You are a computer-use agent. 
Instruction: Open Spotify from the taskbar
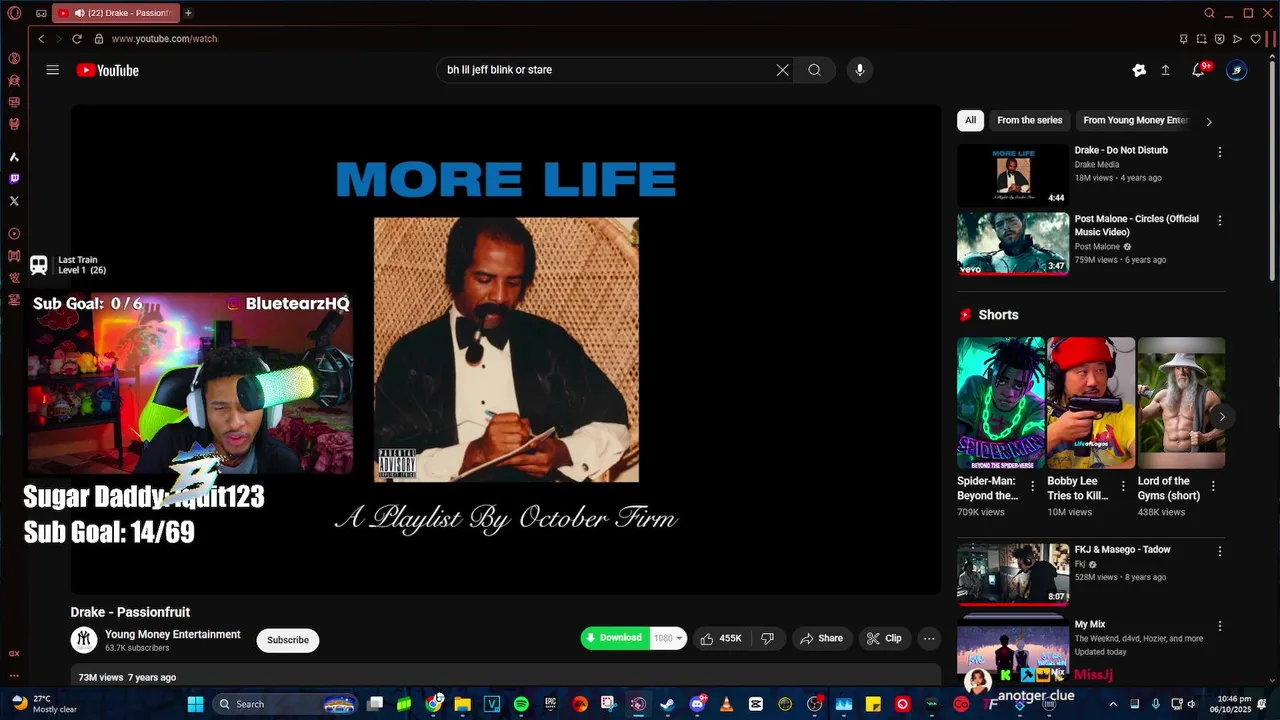[x=521, y=704]
